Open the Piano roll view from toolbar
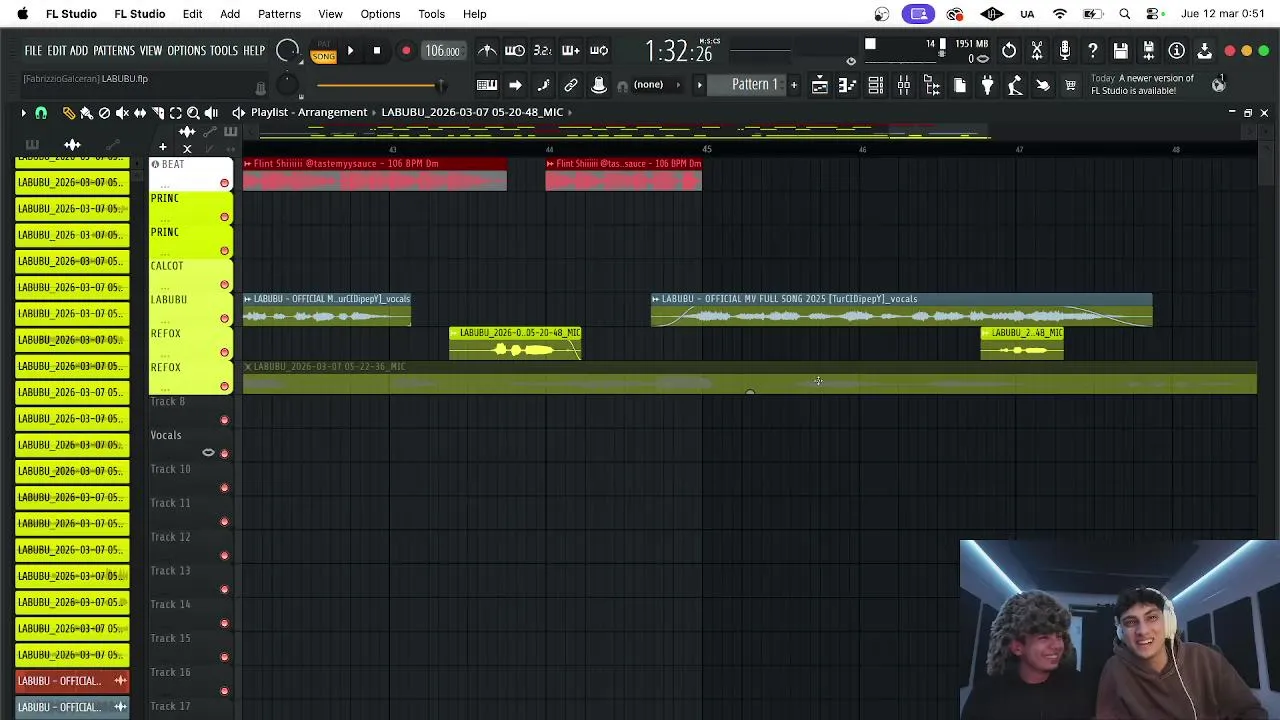Viewport: 1280px width, 720px height. [847, 85]
